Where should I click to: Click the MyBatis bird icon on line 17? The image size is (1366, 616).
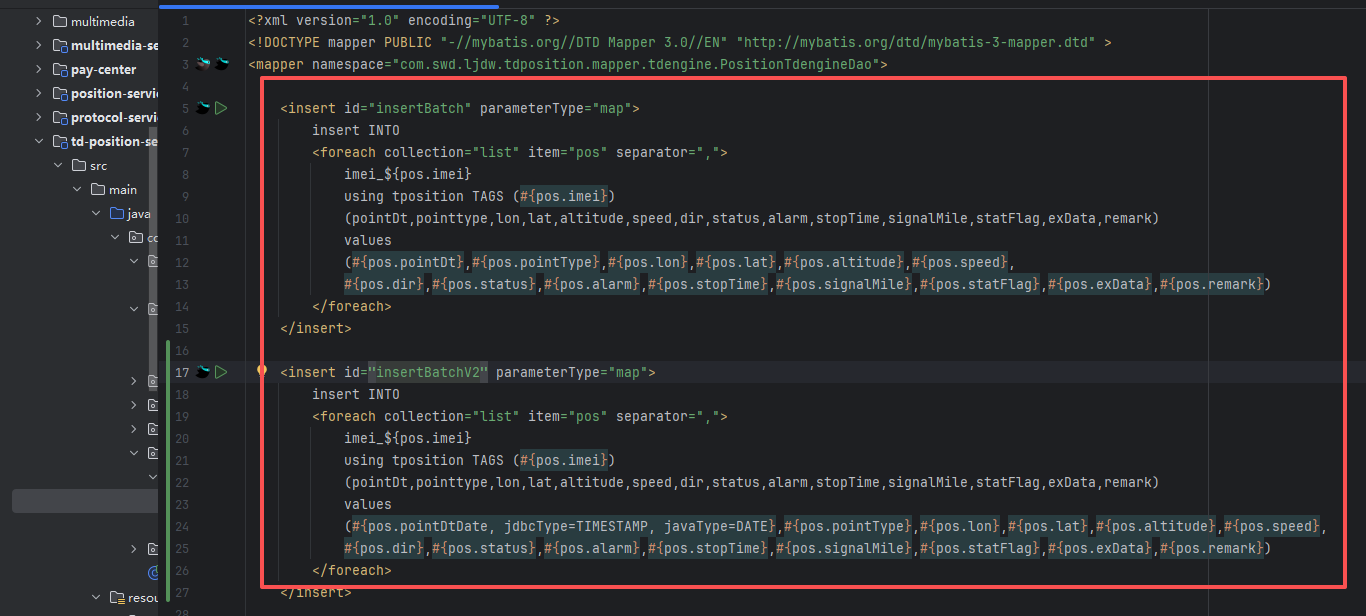coord(203,372)
